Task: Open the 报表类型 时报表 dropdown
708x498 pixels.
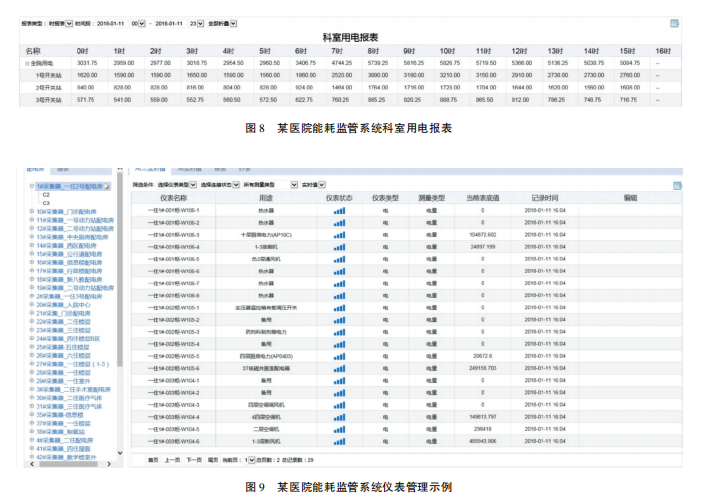Action: 69,21
